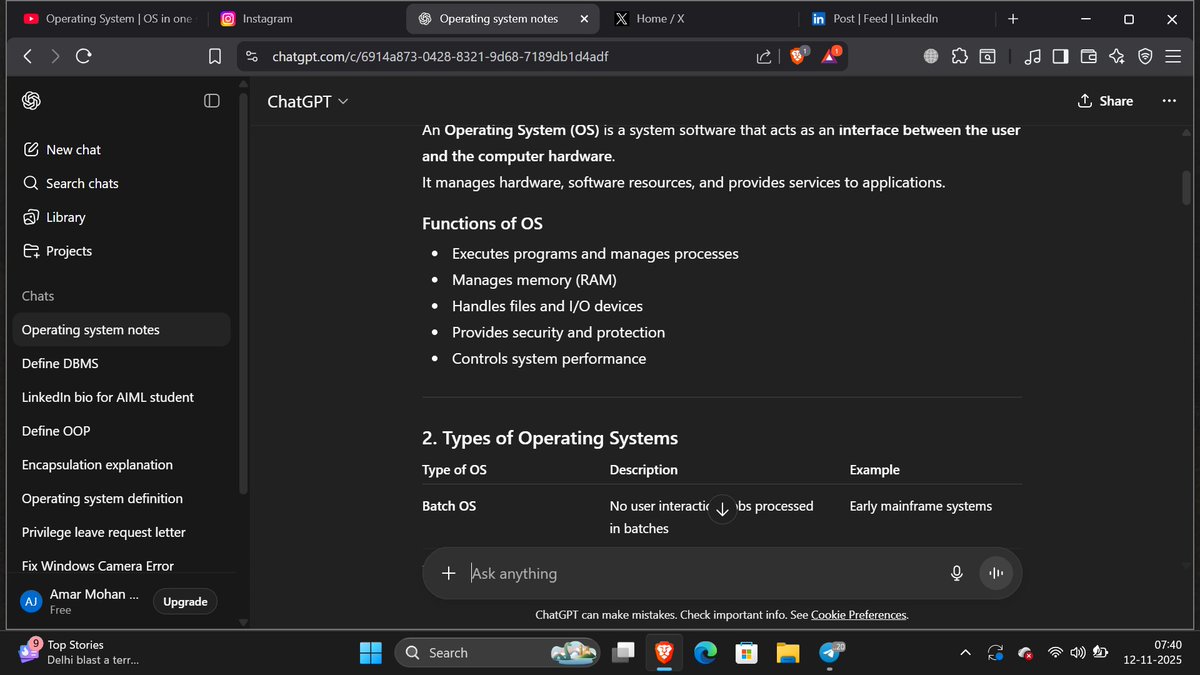Collapse the ChatGPT sidebar
The width and height of the screenshot is (1200, 675).
(x=211, y=100)
